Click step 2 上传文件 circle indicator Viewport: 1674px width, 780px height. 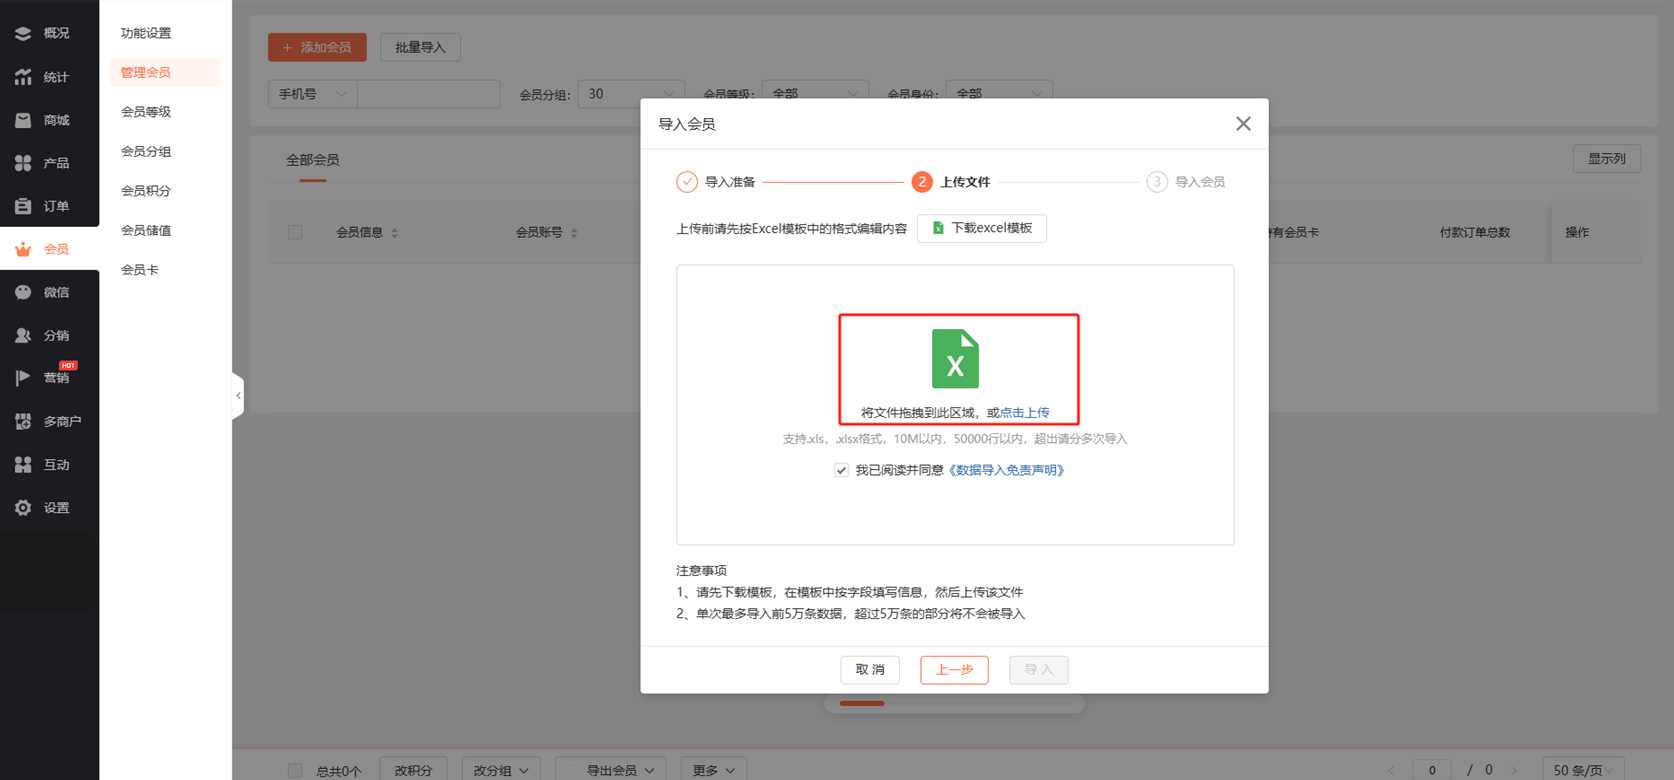click(922, 182)
